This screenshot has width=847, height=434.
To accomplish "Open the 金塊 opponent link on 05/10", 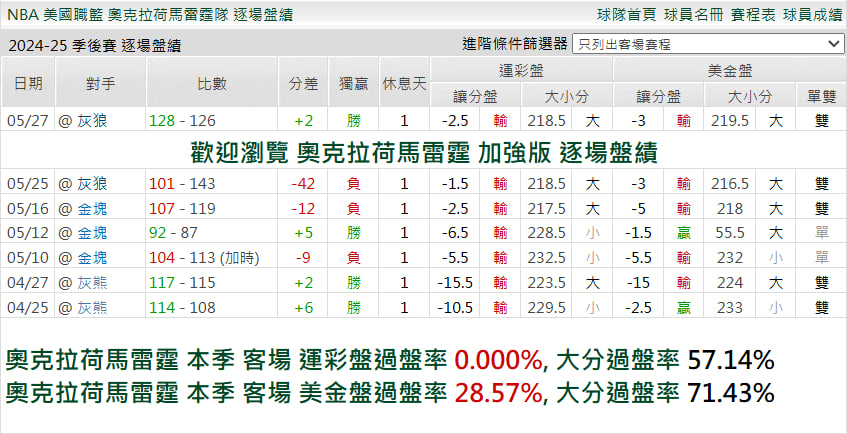I will pos(92,258).
